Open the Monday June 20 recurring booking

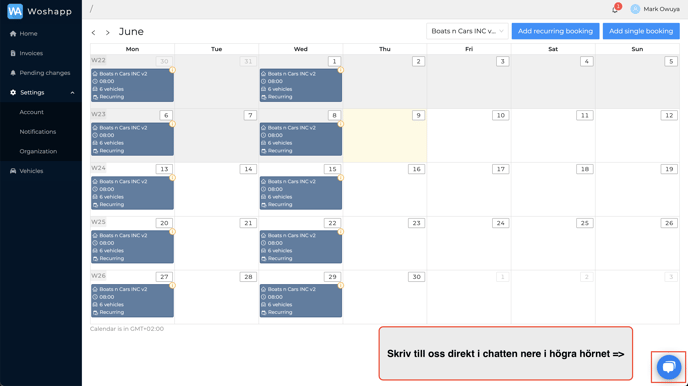pos(132,247)
